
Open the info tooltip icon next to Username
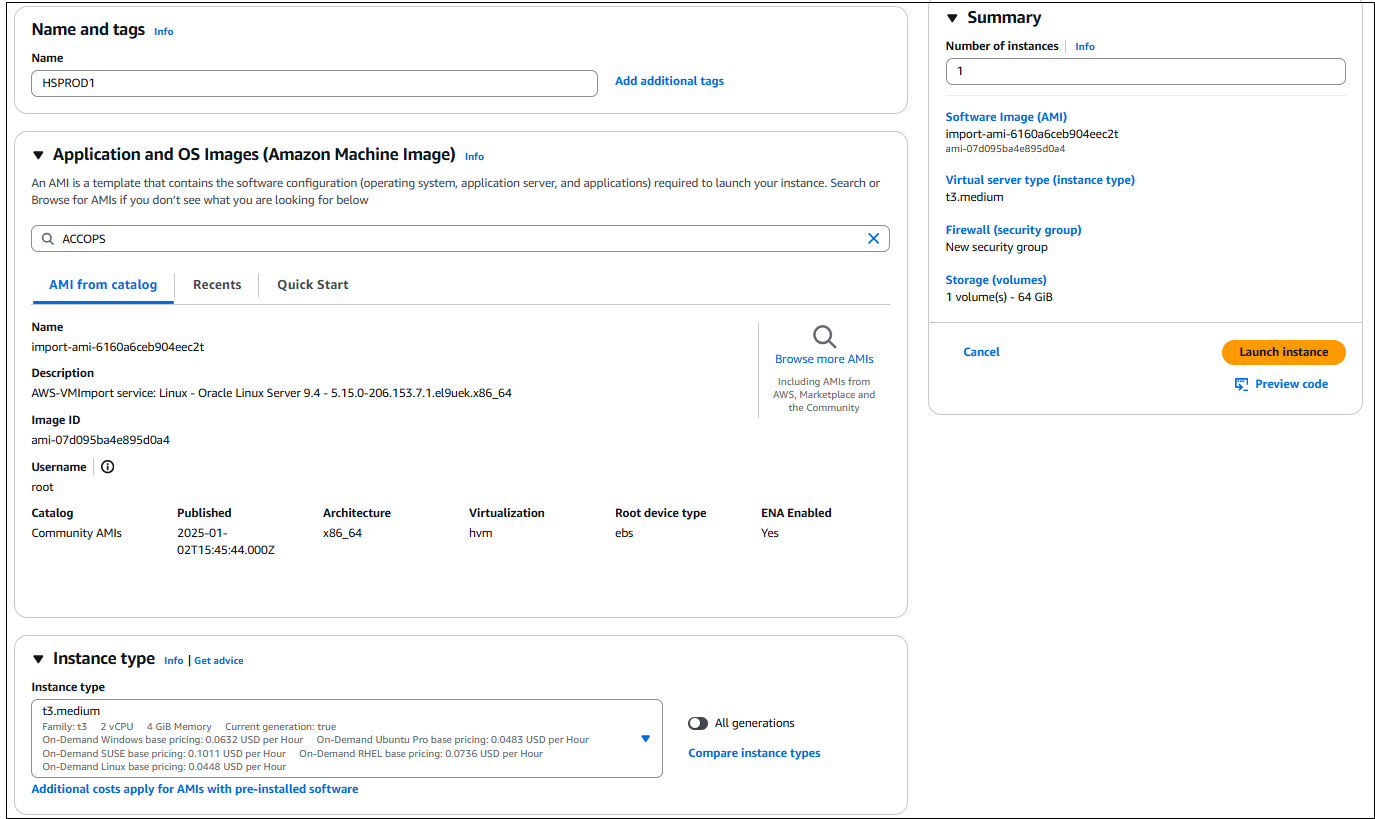pos(107,466)
